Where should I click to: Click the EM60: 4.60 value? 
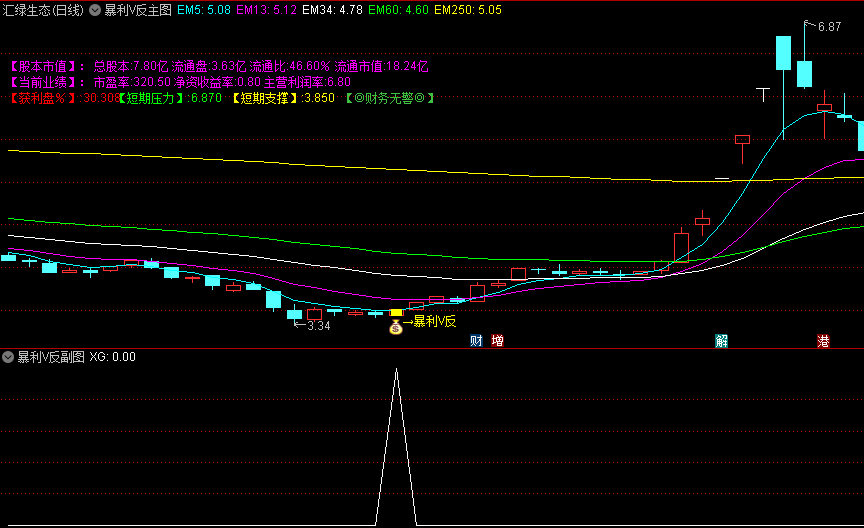398,10
